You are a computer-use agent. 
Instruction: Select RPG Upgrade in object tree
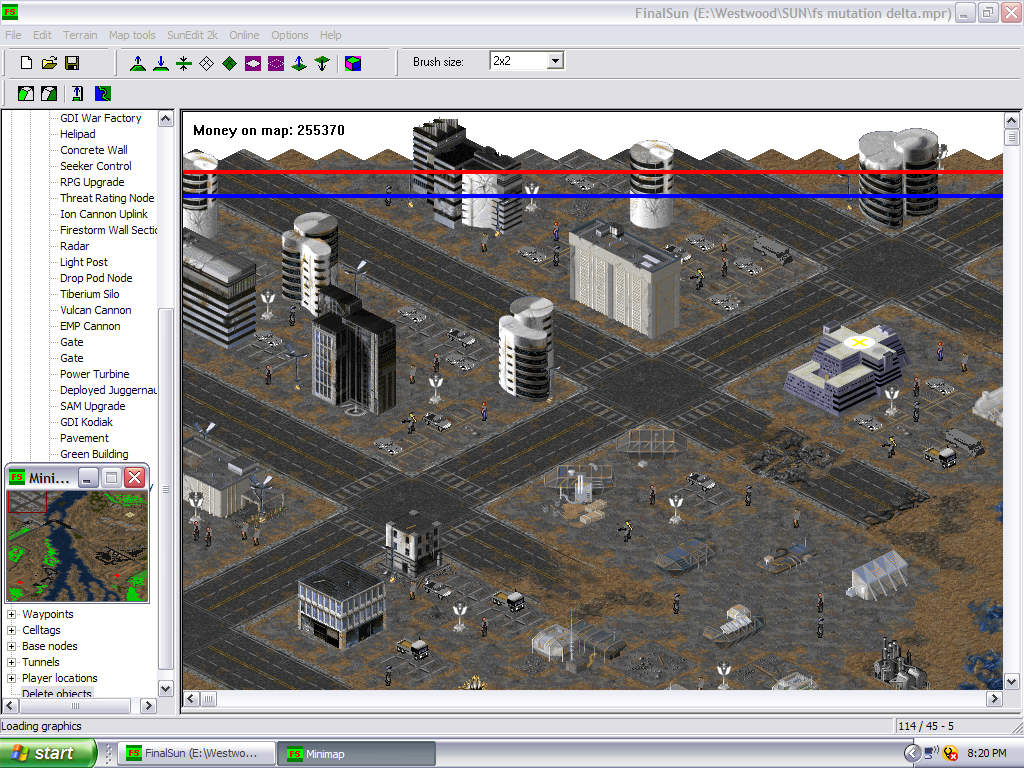[92, 182]
